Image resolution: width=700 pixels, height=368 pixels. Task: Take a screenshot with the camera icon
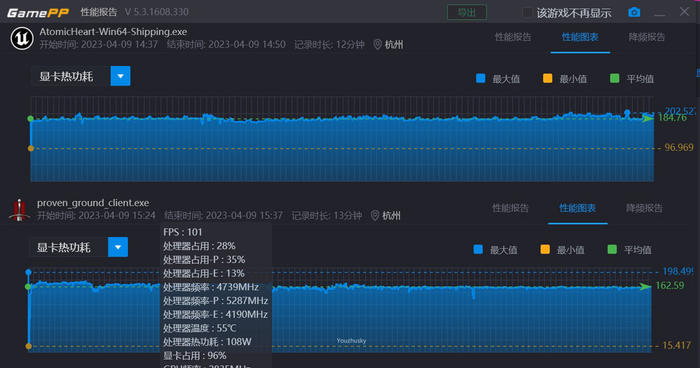tap(634, 12)
